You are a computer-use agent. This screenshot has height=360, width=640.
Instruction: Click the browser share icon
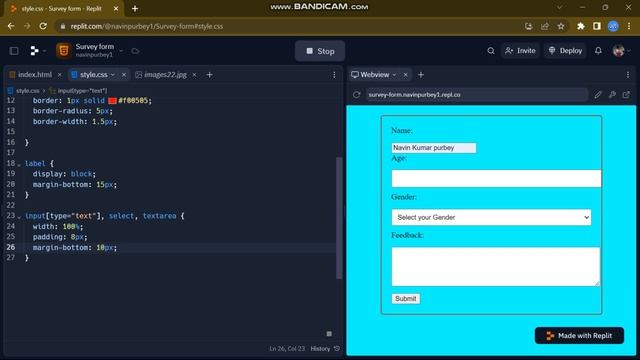pyautogui.click(x=544, y=26)
